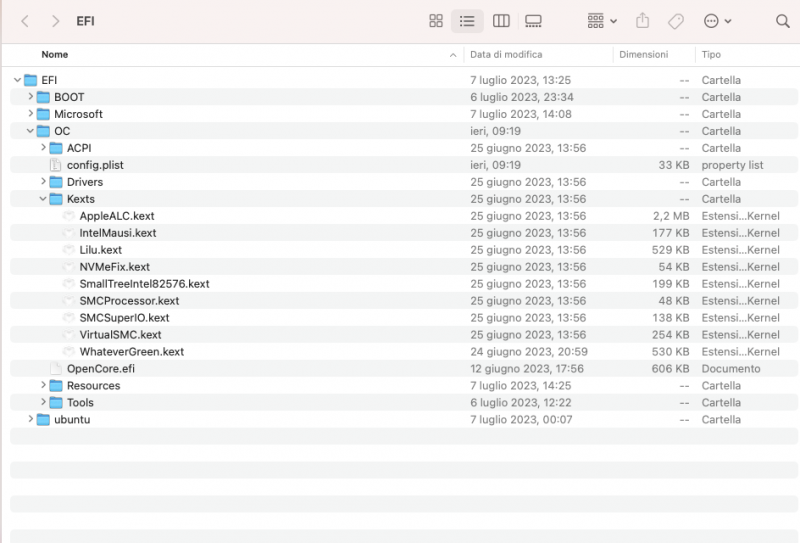Select NVMeFix.kext file name
Image resolution: width=800 pixels, height=543 pixels.
[114, 267]
